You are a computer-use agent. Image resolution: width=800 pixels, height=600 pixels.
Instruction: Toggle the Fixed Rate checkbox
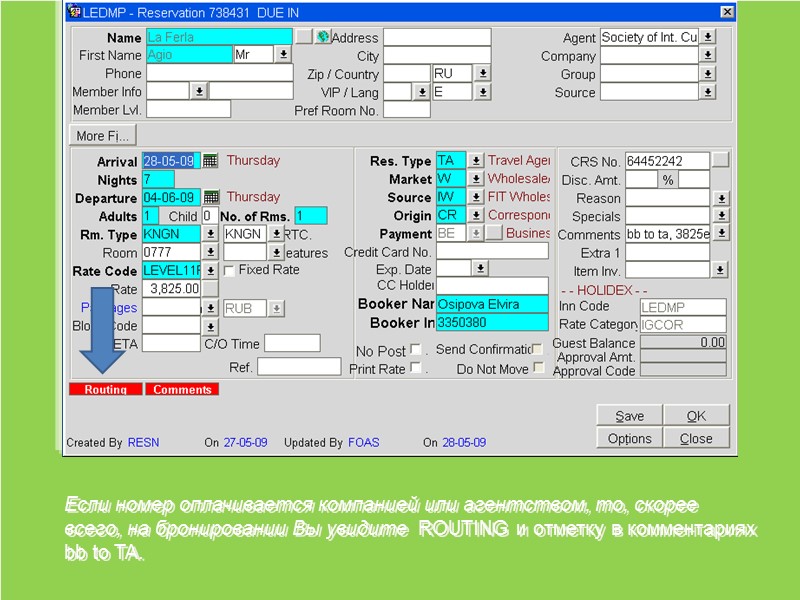(229, 270)
